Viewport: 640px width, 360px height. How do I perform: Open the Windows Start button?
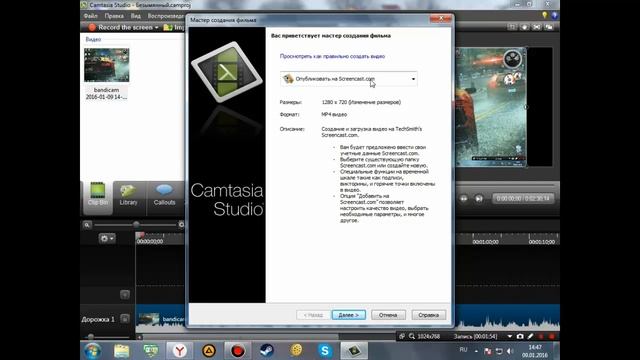coord(93,351)
